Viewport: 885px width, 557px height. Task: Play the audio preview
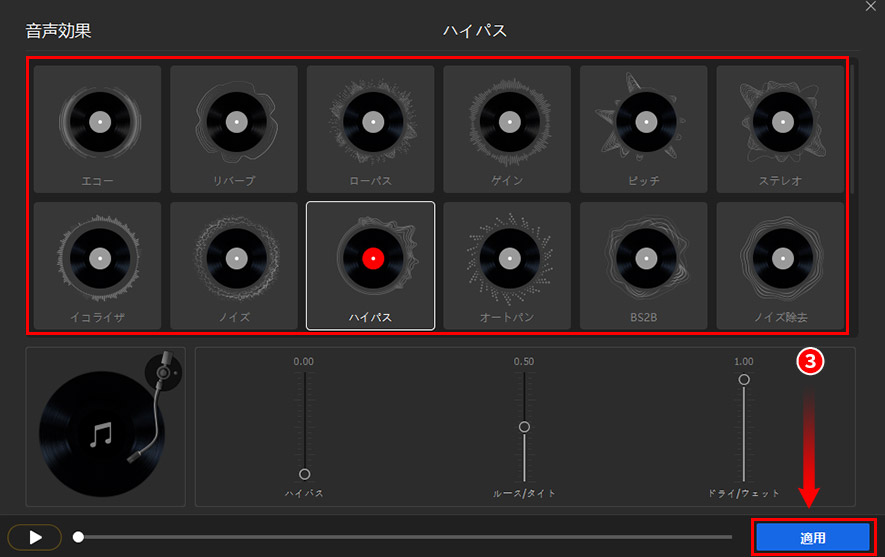(34, 537)
